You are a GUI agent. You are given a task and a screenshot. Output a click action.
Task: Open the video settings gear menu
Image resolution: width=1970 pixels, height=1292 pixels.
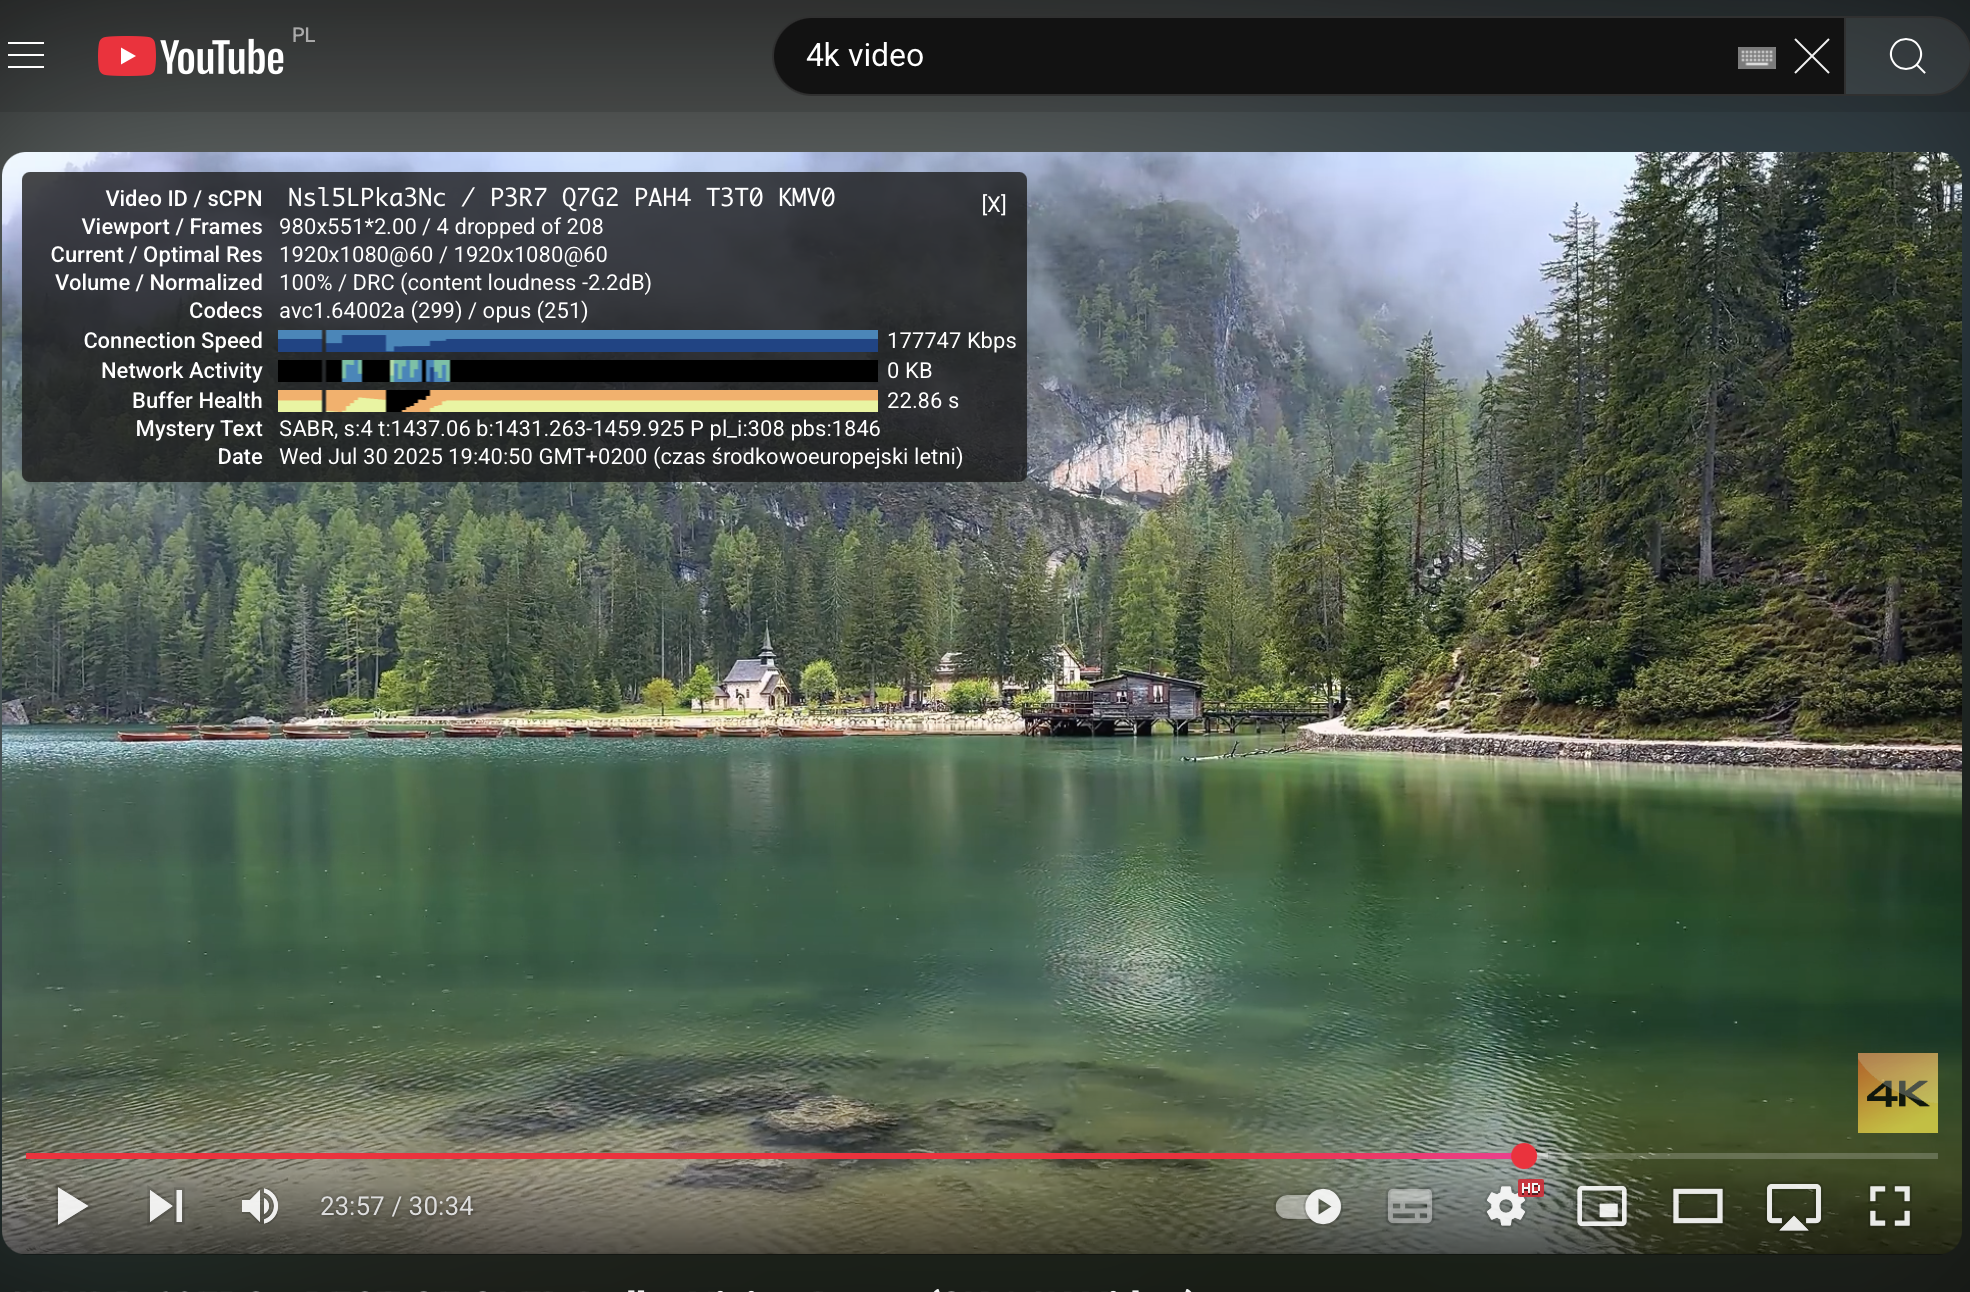click(x=1505, y=1206)
